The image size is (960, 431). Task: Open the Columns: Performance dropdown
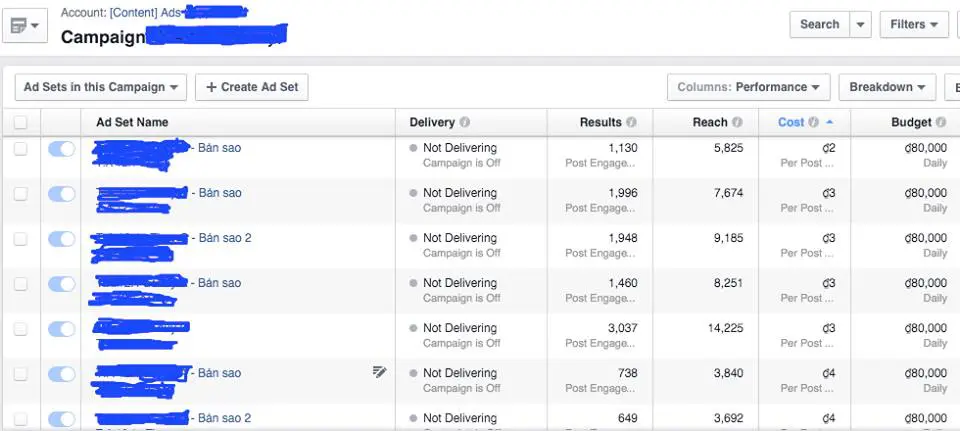pos(748,87)
